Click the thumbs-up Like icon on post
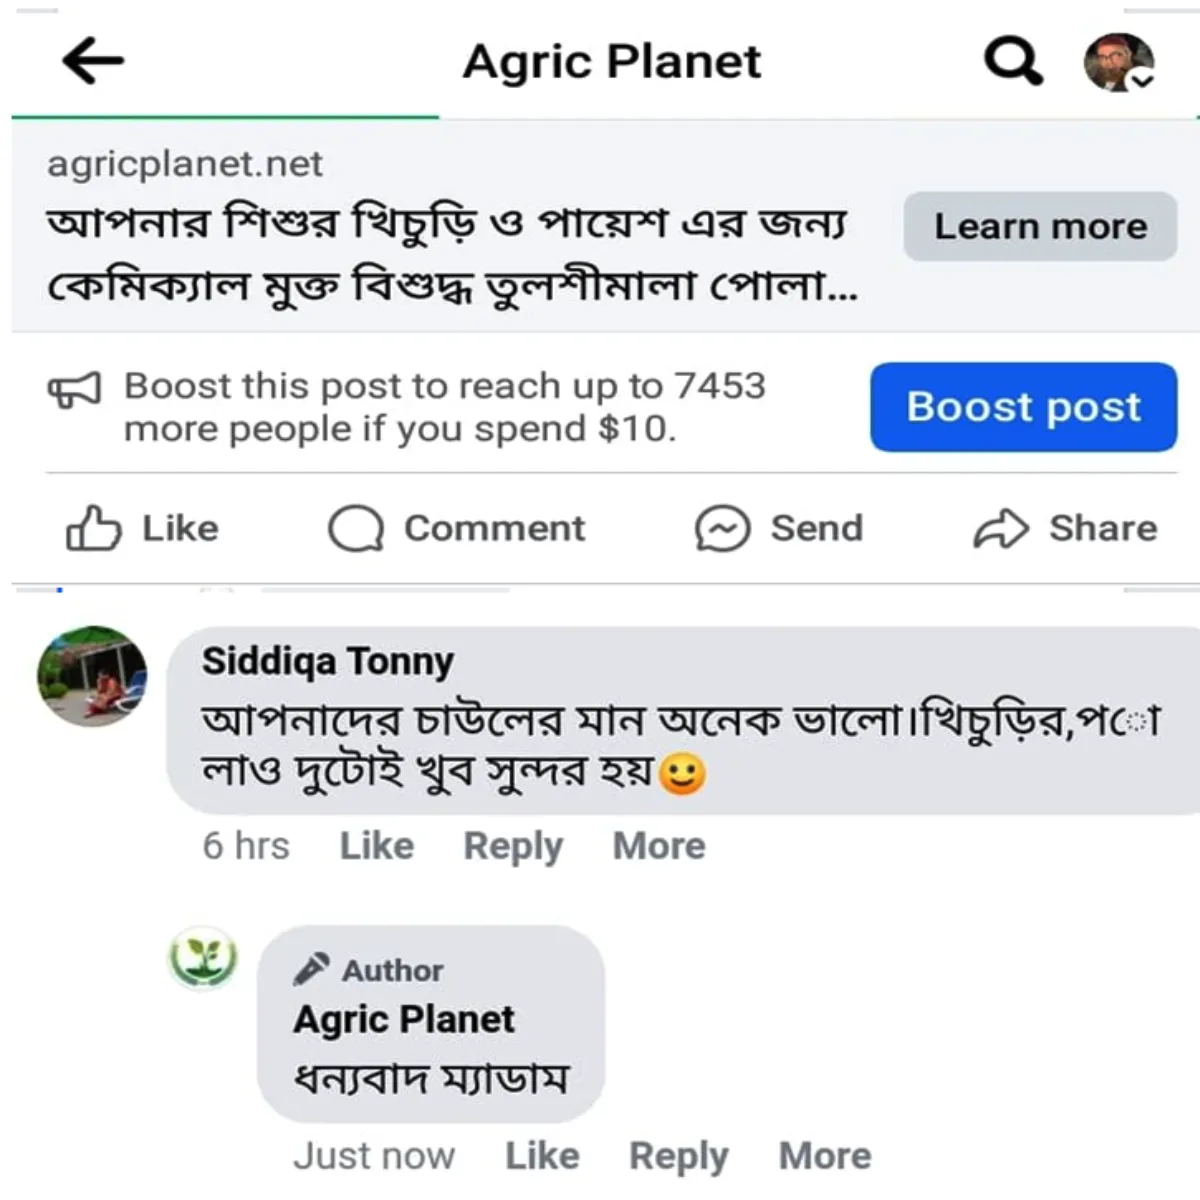This screenshot has width=1200, height=1200. pyautogui.click(x=93, y=528)
